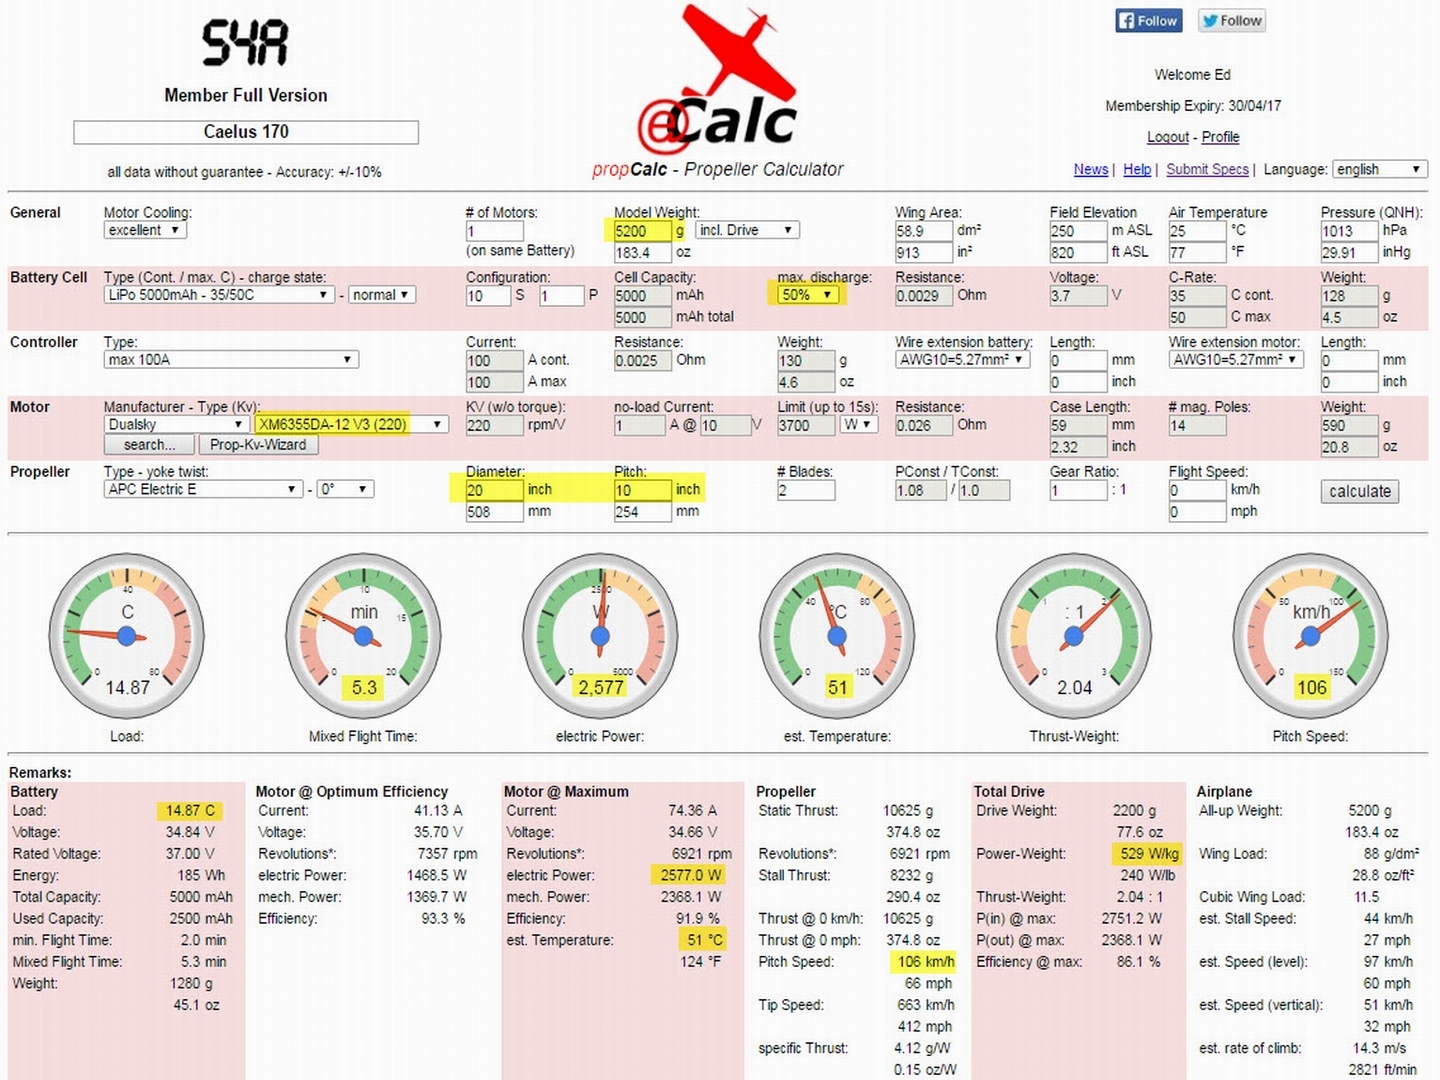
Task: Click the C cont. rate field
Action: 1197,296
